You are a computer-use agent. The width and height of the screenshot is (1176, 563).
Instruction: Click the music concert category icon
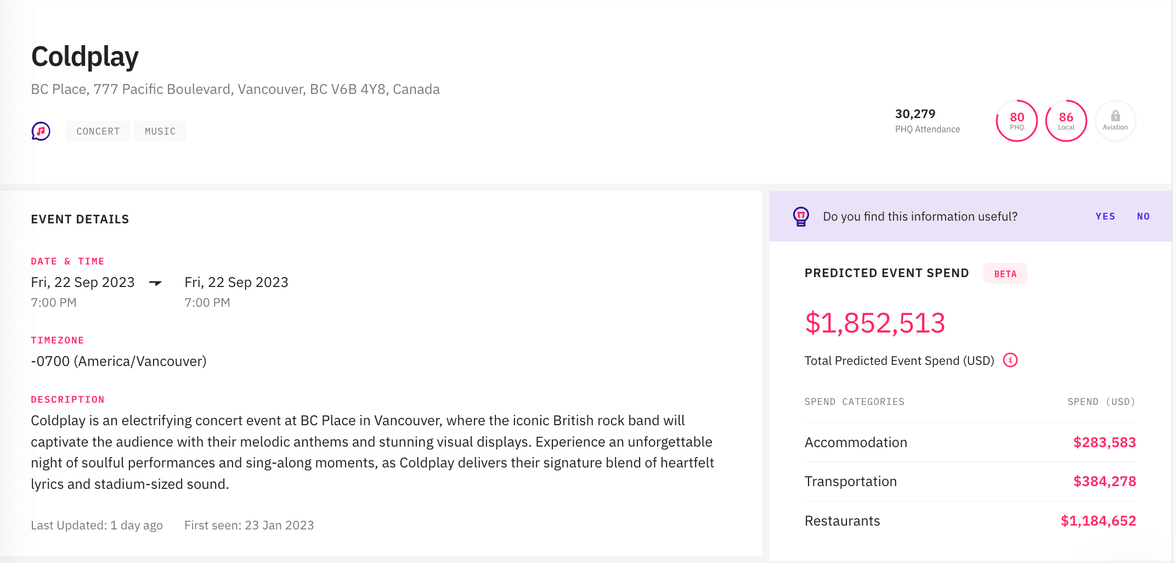tap(41, 131)
